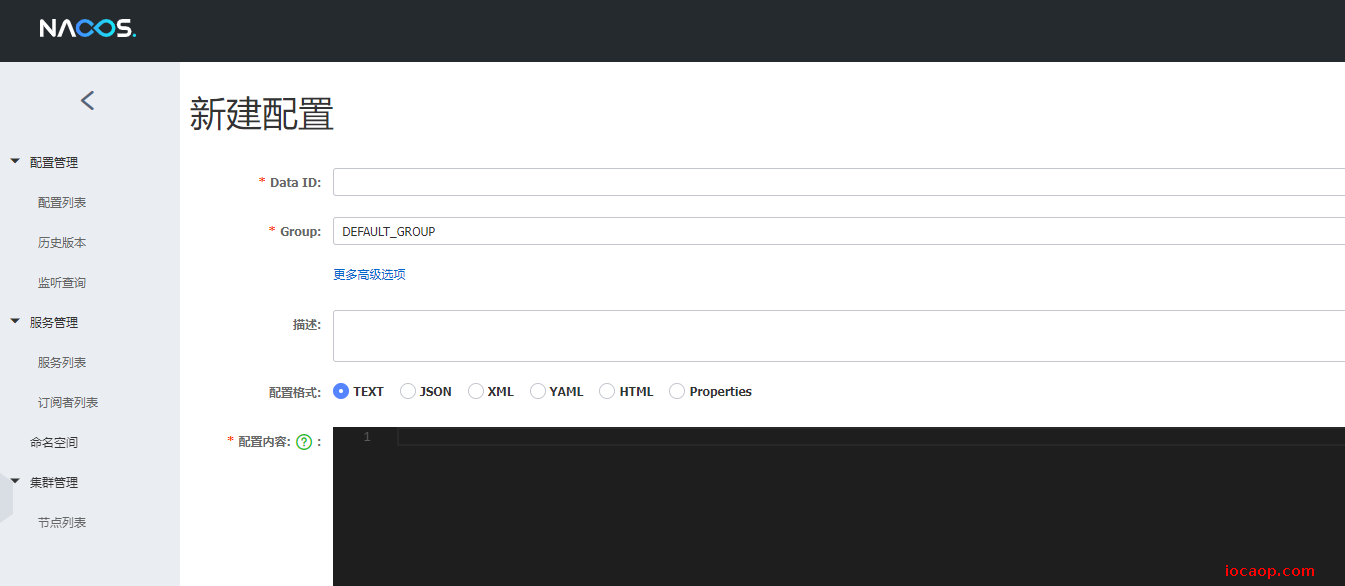Pick the XML format radio button

476,391
